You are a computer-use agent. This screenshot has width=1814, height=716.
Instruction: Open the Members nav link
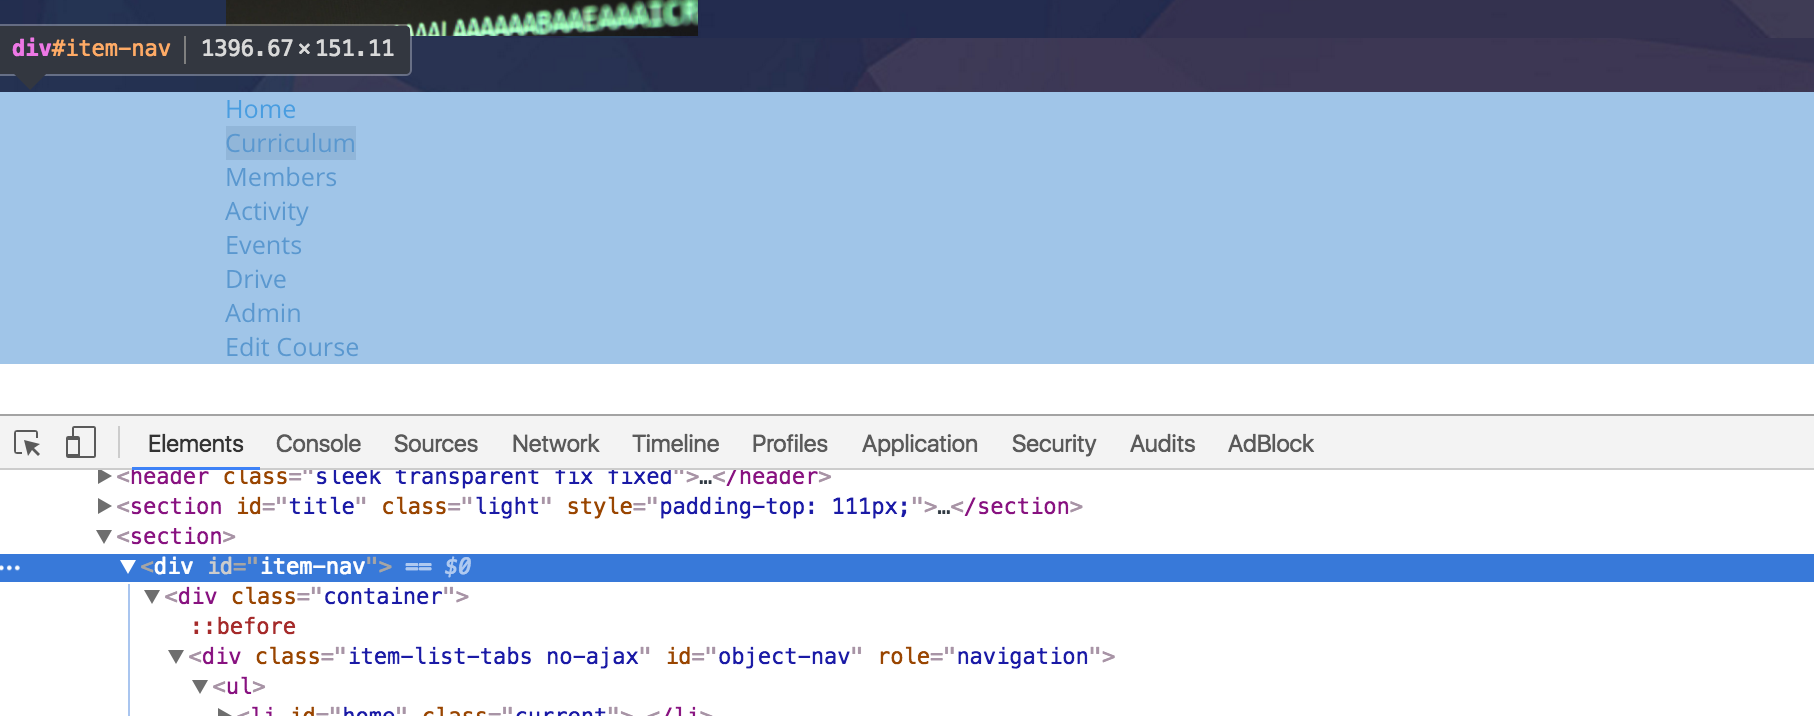coord(281,177)
